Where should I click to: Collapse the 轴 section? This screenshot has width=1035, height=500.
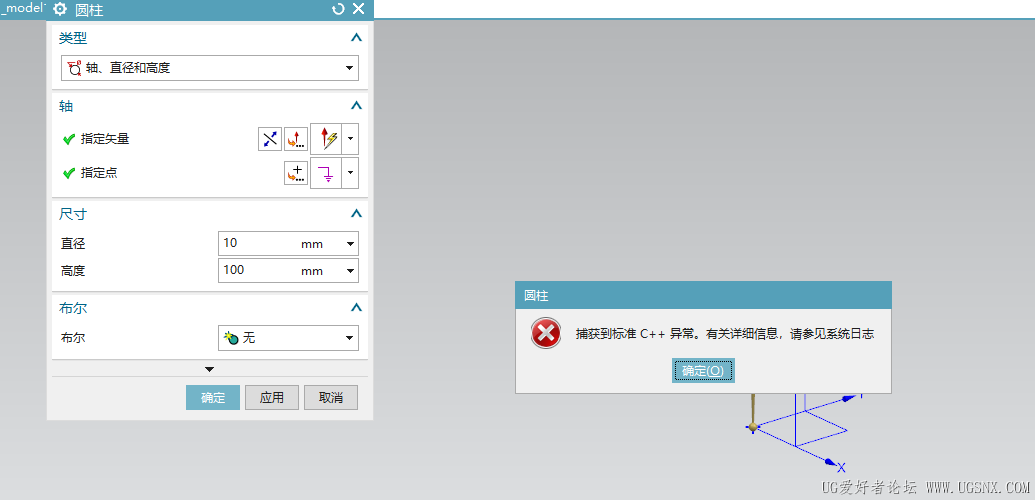coord(356,105)
